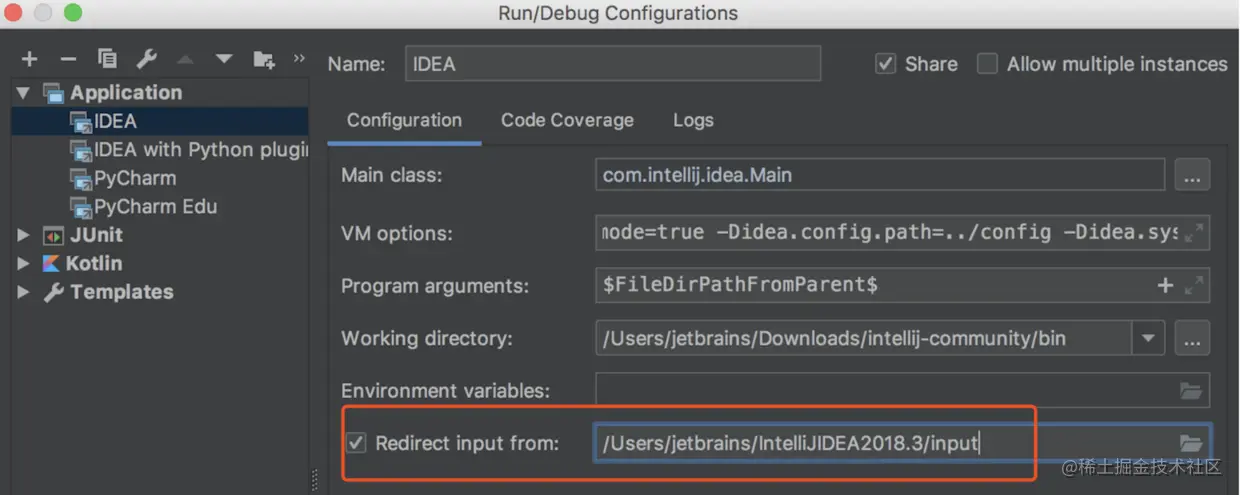Open Working directory dropdown arrow
The height and width of the screenshot is (495, 1240).
point(1148,338)
